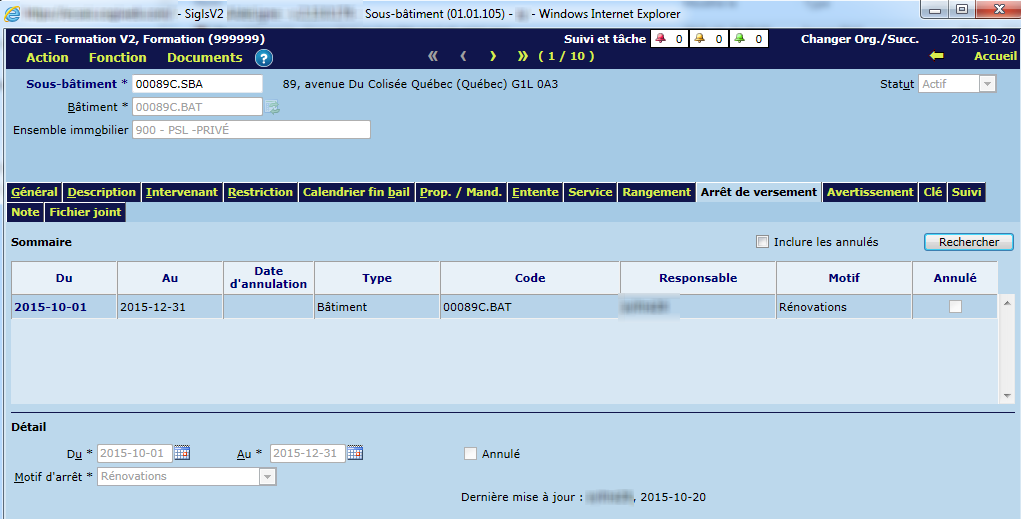Toggle Annulé checkbox in Rénovations row
Viewport: 1021px width, 519px height.
pyautogui.click(x=955, y=307)
